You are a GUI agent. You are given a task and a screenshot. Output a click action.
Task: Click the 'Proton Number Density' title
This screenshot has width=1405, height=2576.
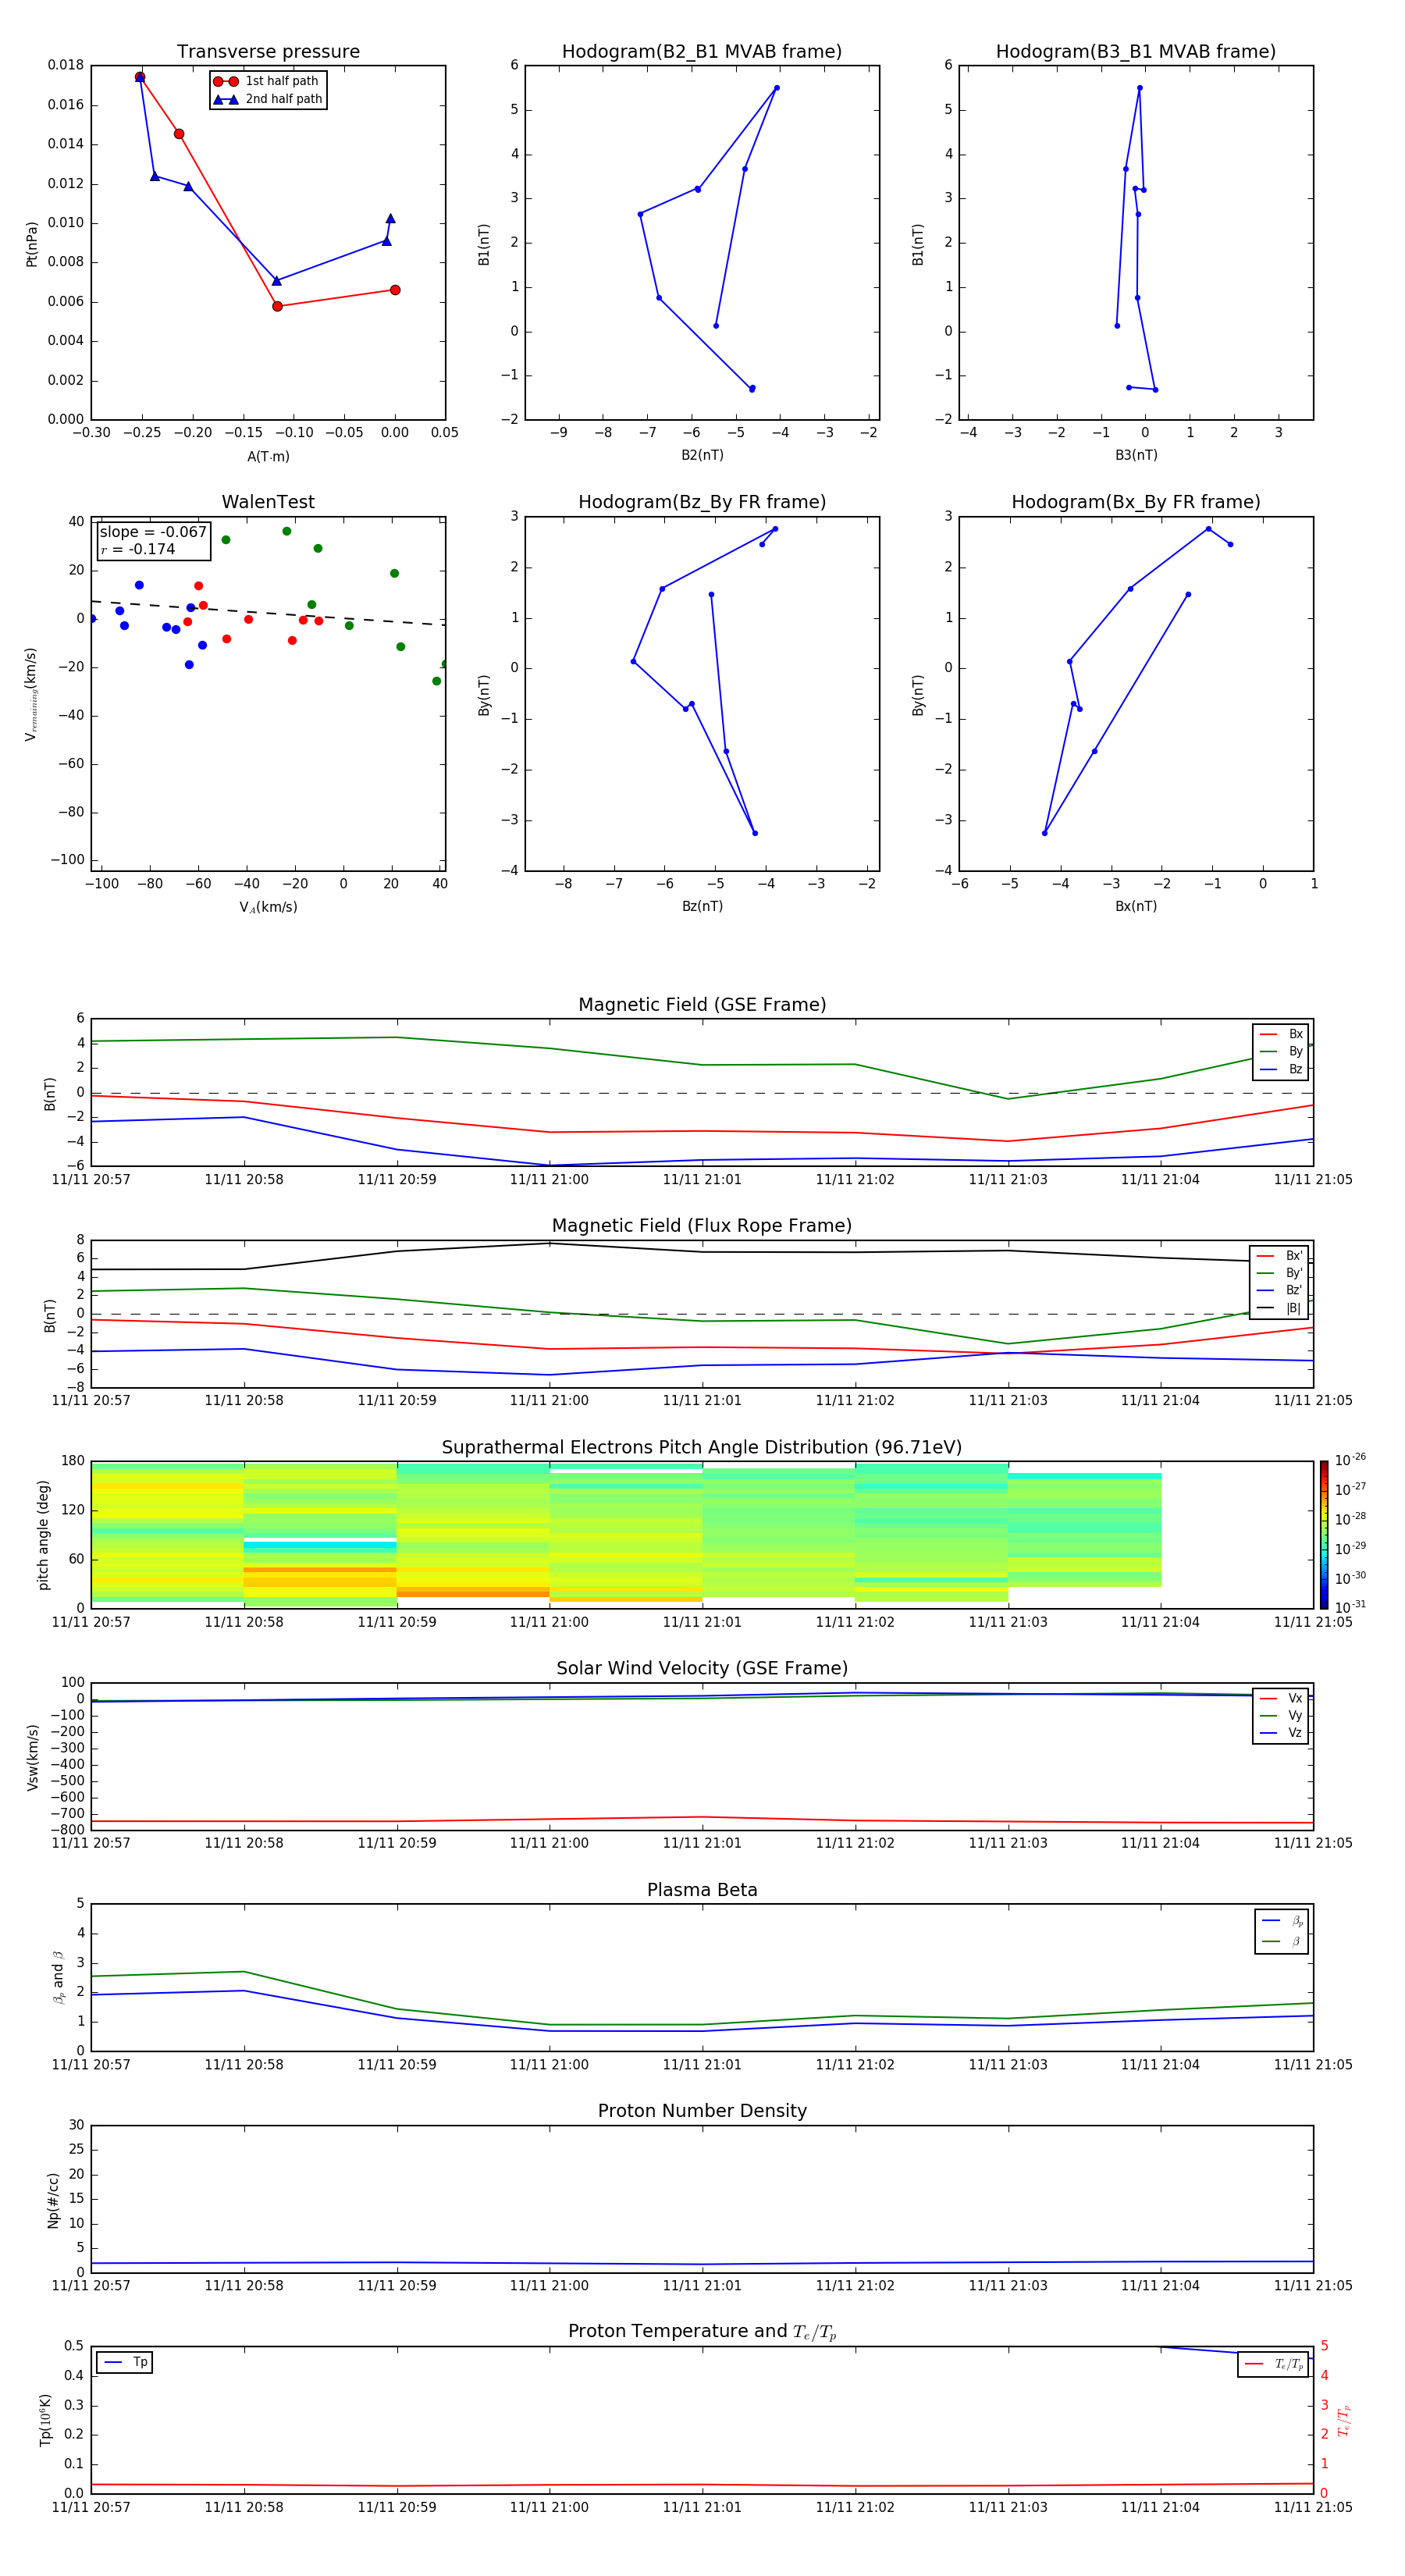(x=702, y=2111)
